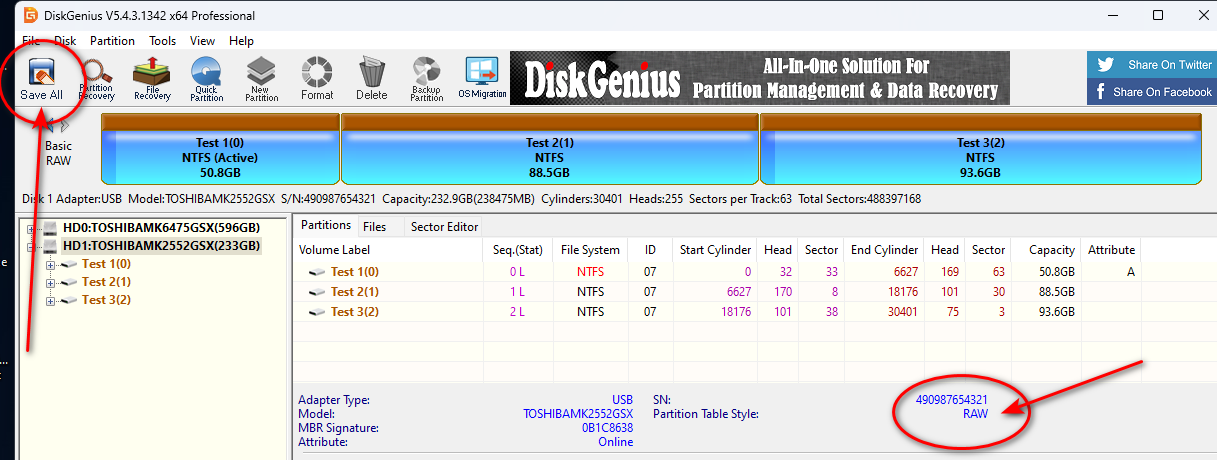
Task: Open the Partition menu
Action: point(112,41)
